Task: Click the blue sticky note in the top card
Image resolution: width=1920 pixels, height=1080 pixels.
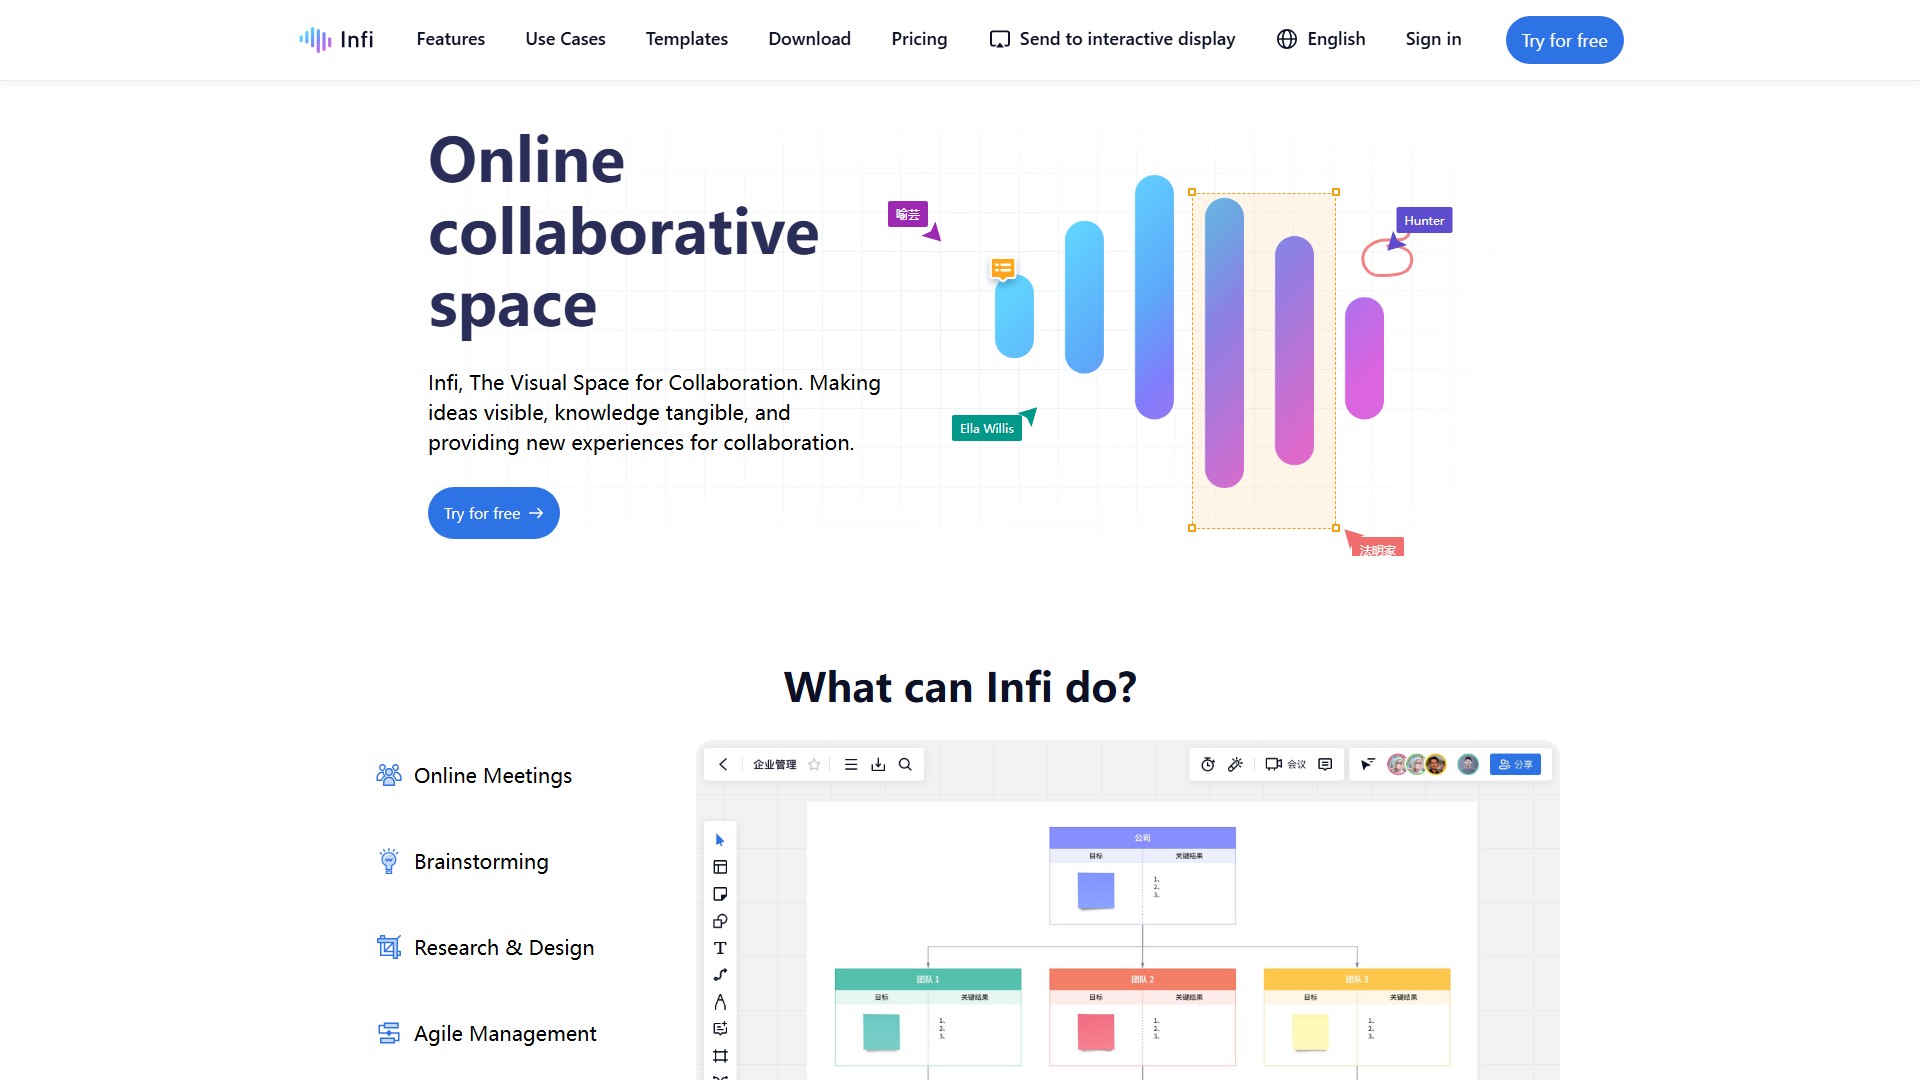Action: pos(1096,890)
